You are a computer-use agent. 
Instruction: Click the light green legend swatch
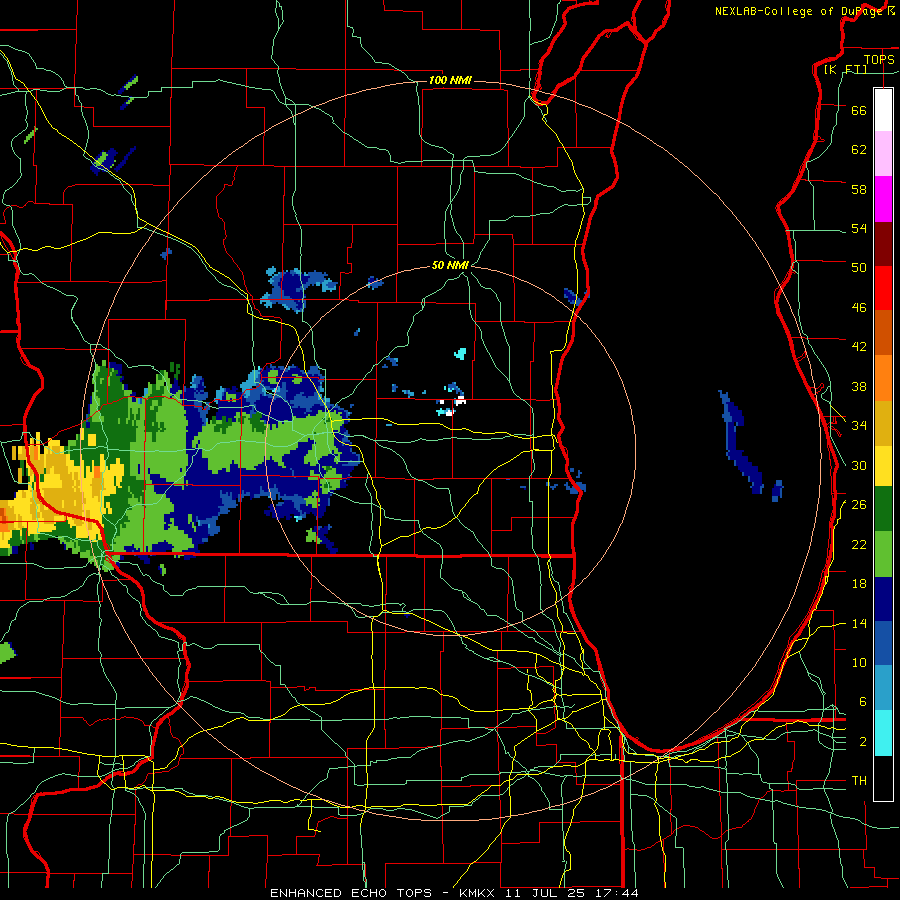(883, 554)
